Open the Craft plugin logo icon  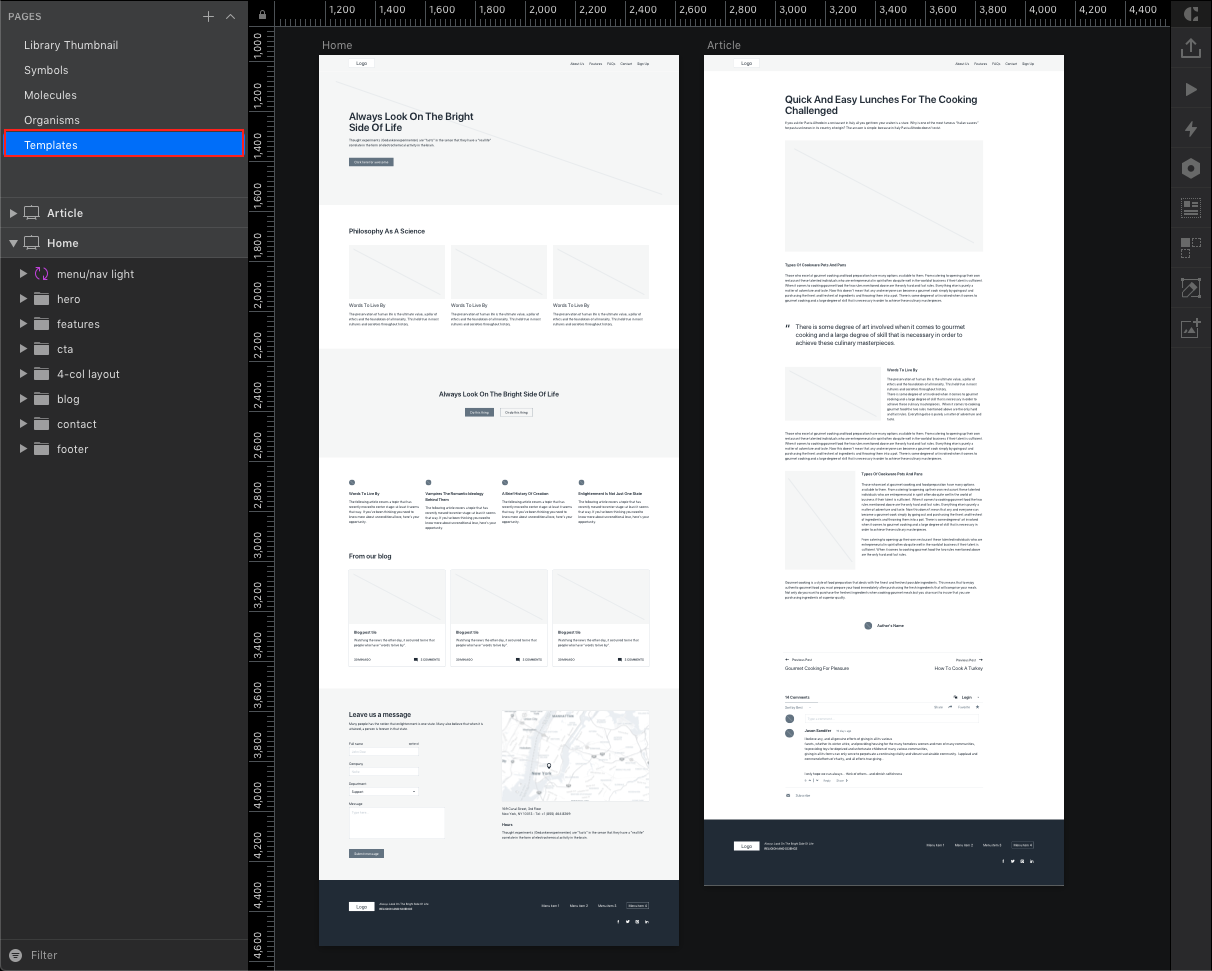pos(1191,14)
